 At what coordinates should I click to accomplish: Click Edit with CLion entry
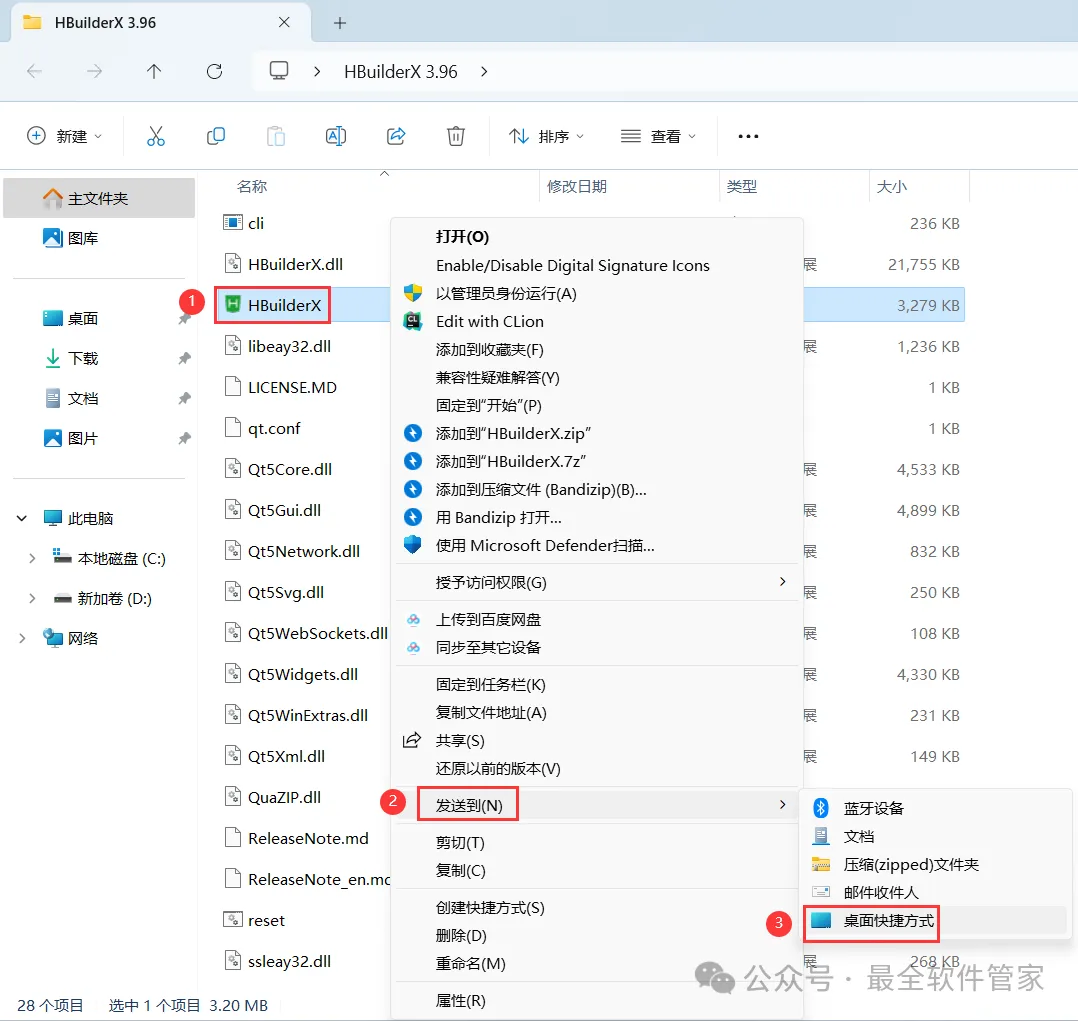[x=490, y=322]
